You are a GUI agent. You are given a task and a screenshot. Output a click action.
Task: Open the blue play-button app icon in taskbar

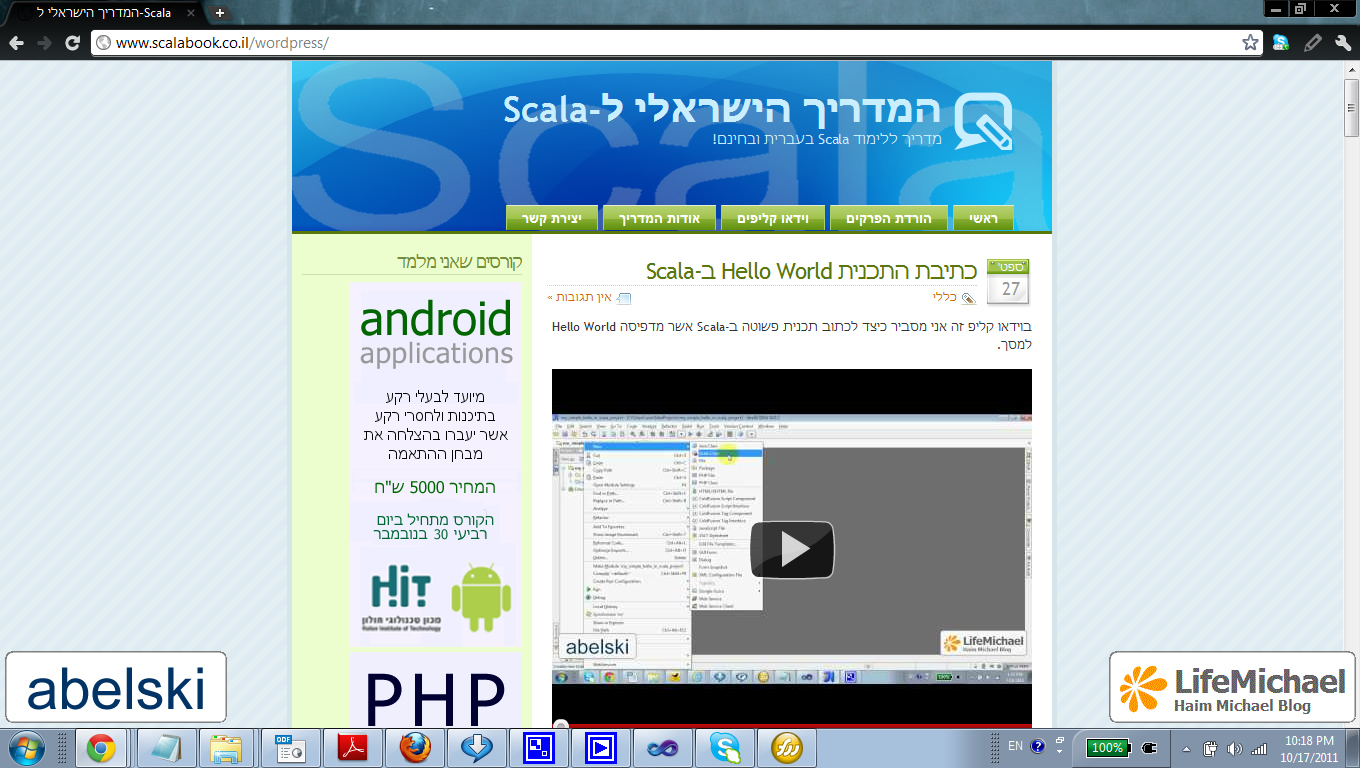(x=601, y=747)
